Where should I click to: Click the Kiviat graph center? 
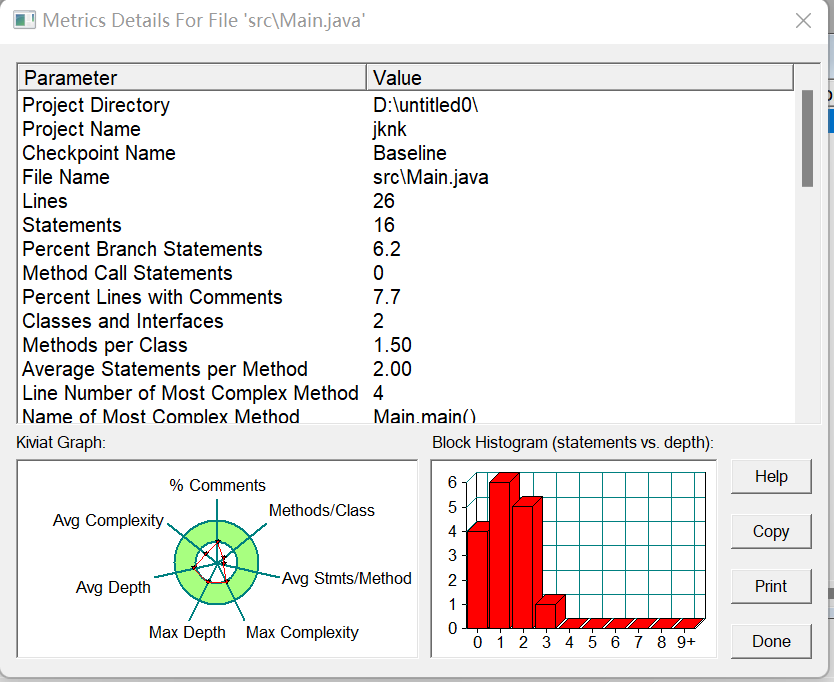[217, 562]
